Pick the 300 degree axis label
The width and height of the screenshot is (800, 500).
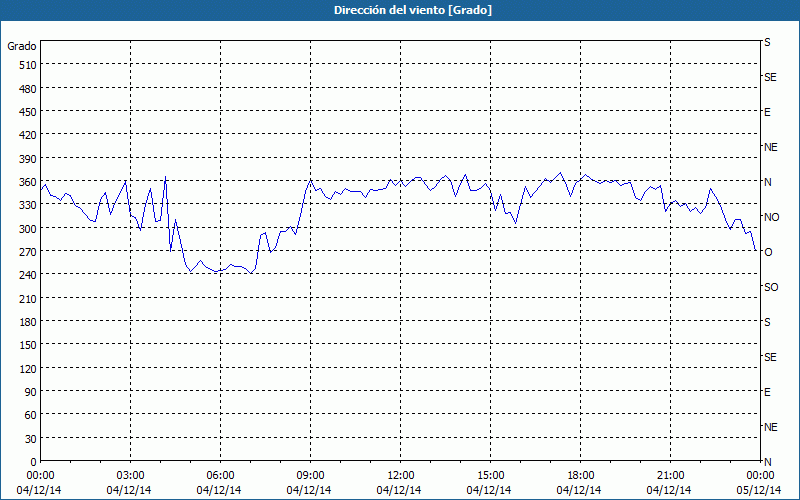(x=28, y=229)
